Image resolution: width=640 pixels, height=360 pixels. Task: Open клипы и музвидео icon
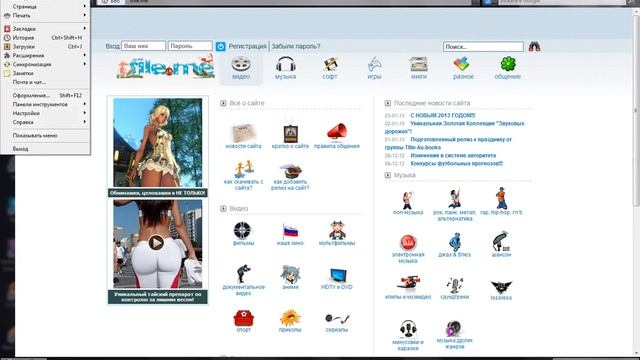click(x=408, y=284)
